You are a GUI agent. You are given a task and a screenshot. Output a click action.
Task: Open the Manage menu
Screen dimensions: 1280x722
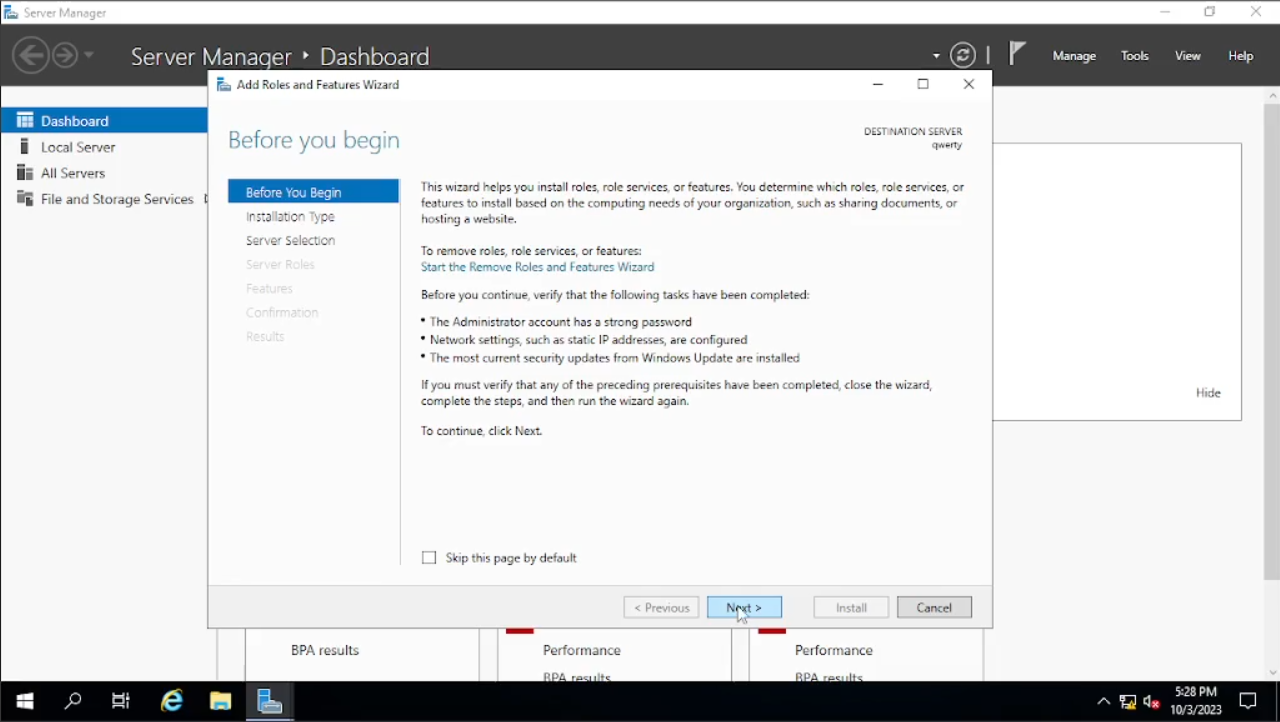pos(1074,56)
